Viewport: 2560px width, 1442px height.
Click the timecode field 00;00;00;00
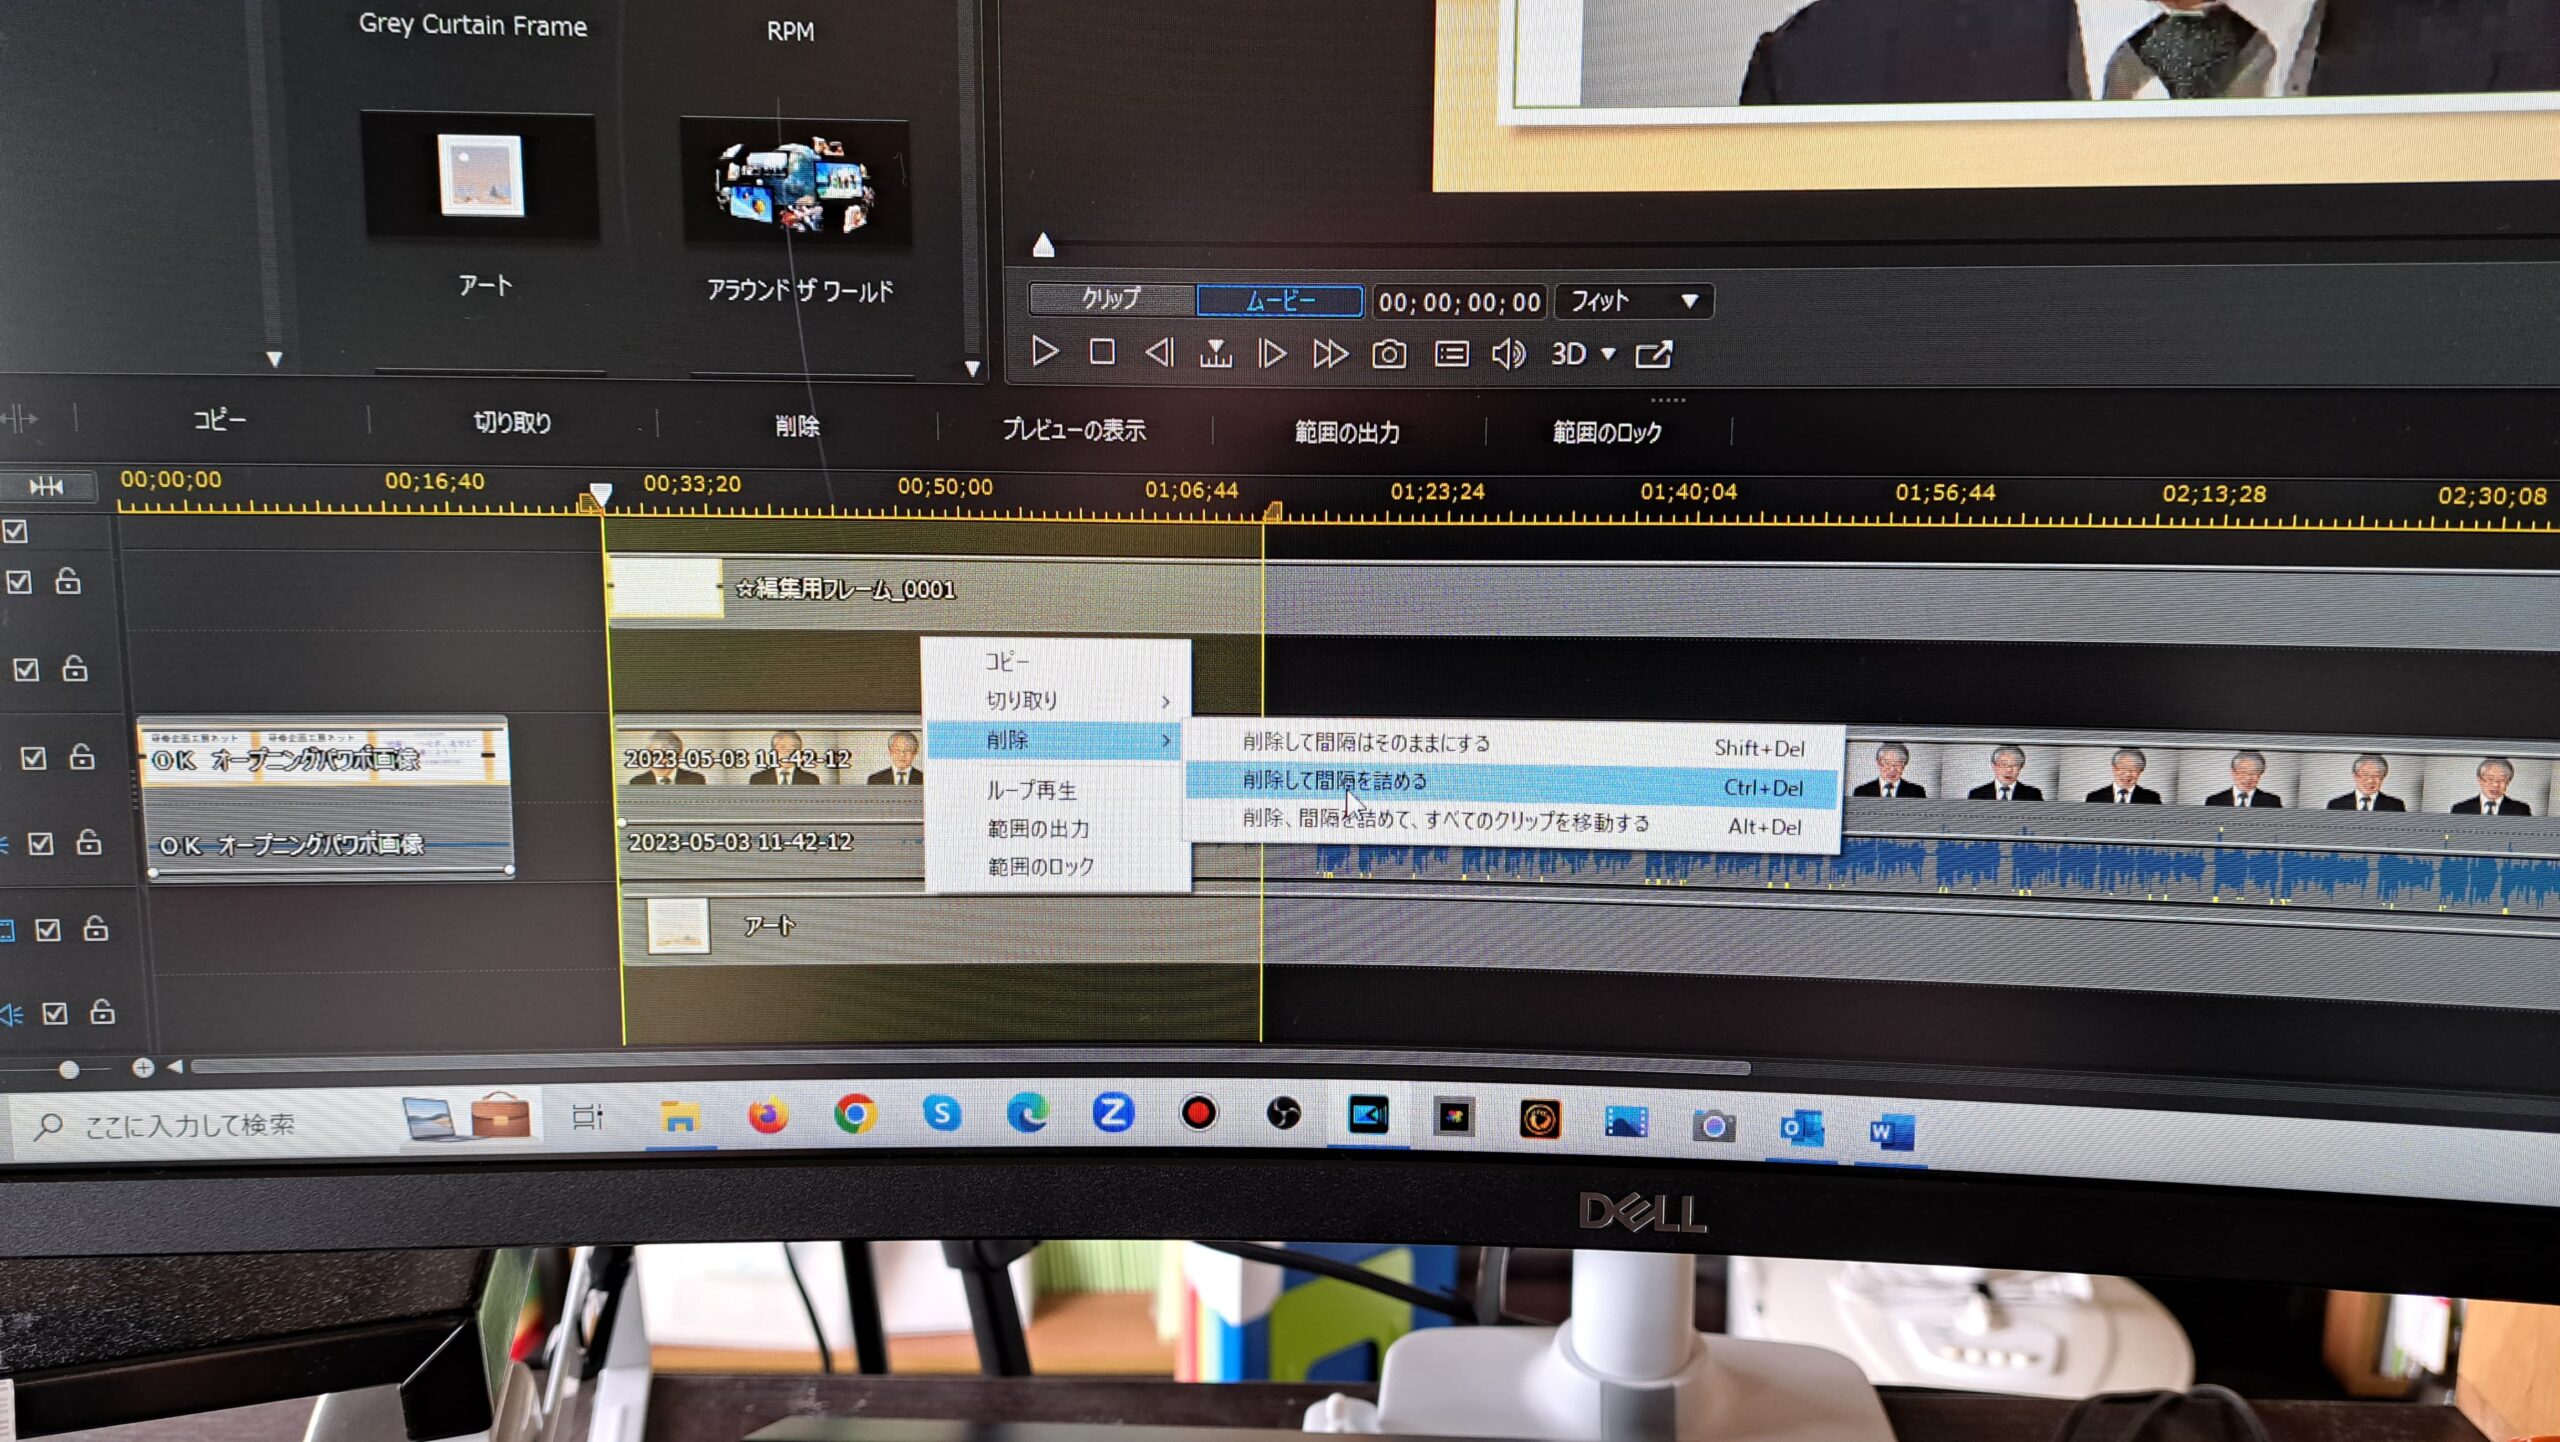coord(1459,302)
